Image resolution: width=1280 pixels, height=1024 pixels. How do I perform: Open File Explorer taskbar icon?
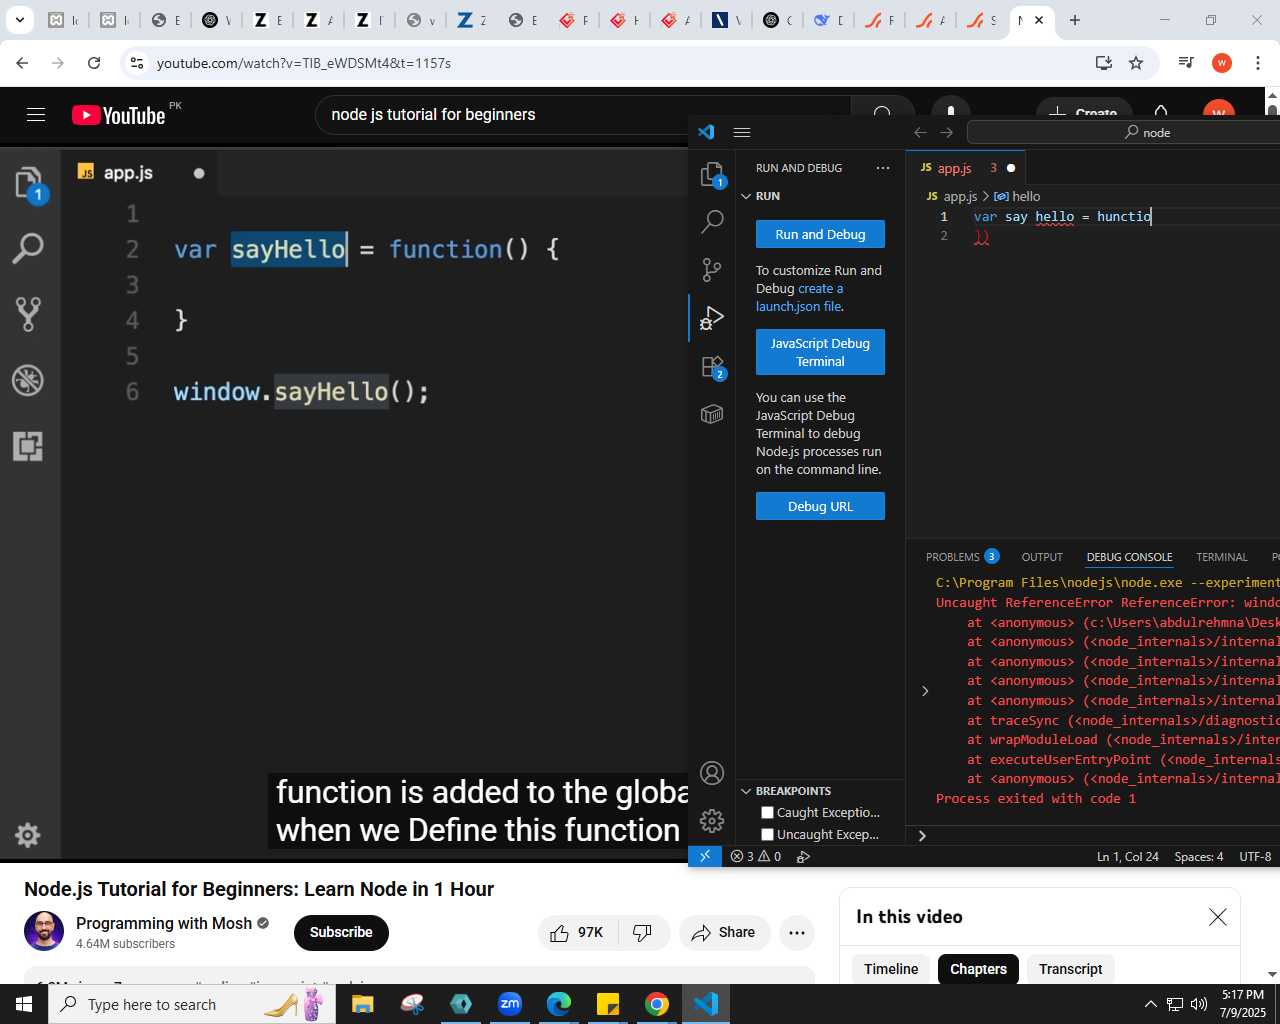tap(362, 1004)
